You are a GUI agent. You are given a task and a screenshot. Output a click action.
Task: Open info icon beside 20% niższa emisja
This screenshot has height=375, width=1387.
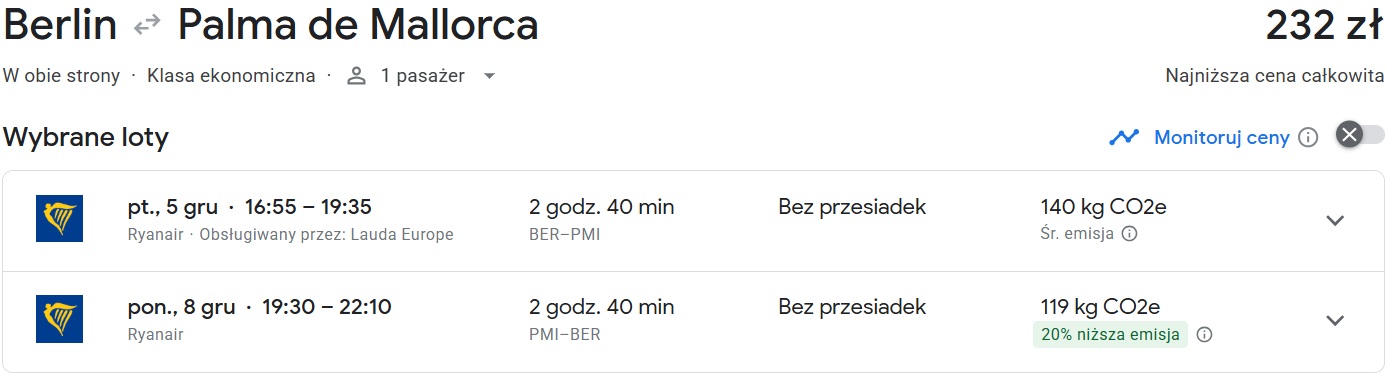[x=1204, y=335]
